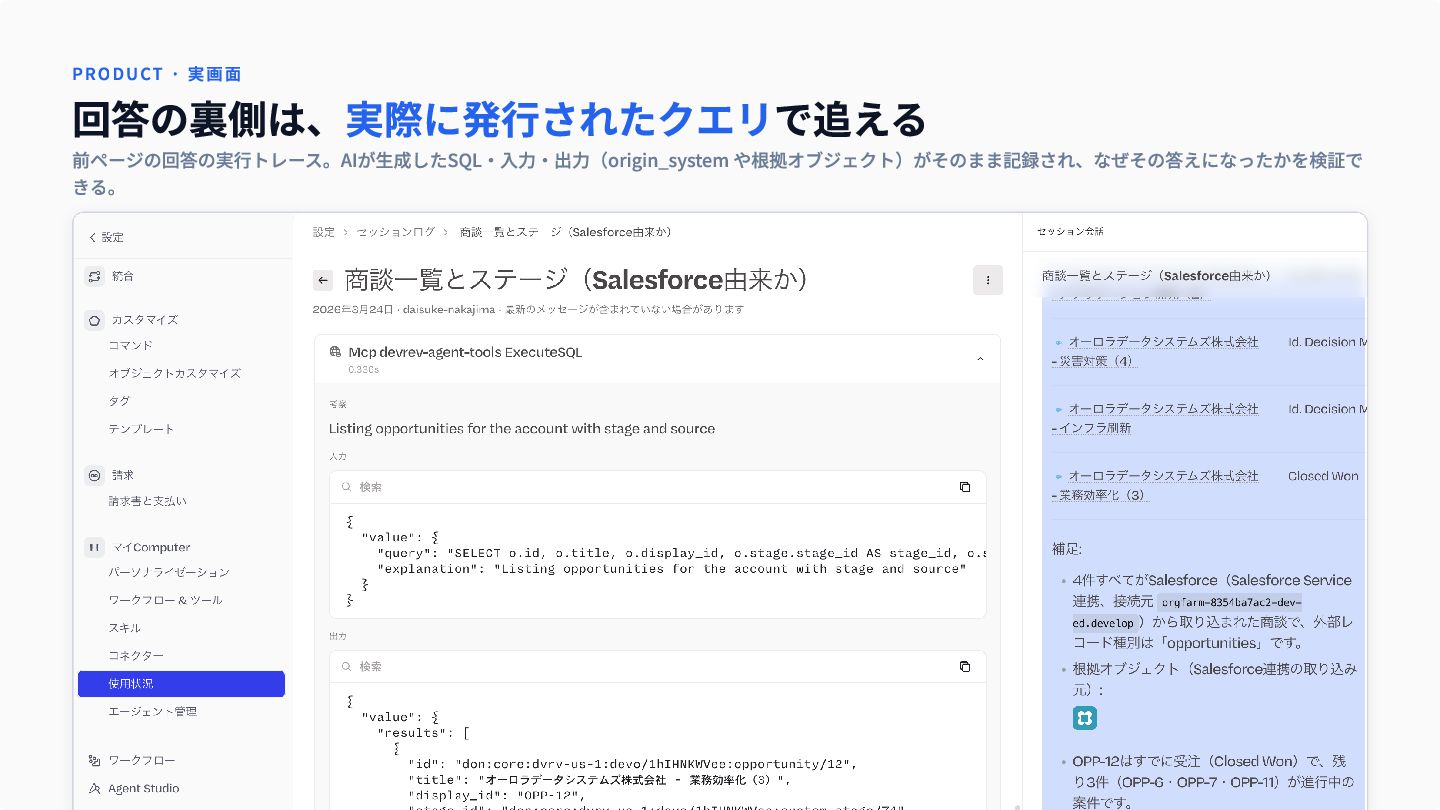The height and width of the screenshot is (810, 1440).
Task: Click the カスタマイズ section icon
Action: tap(94, 320)
